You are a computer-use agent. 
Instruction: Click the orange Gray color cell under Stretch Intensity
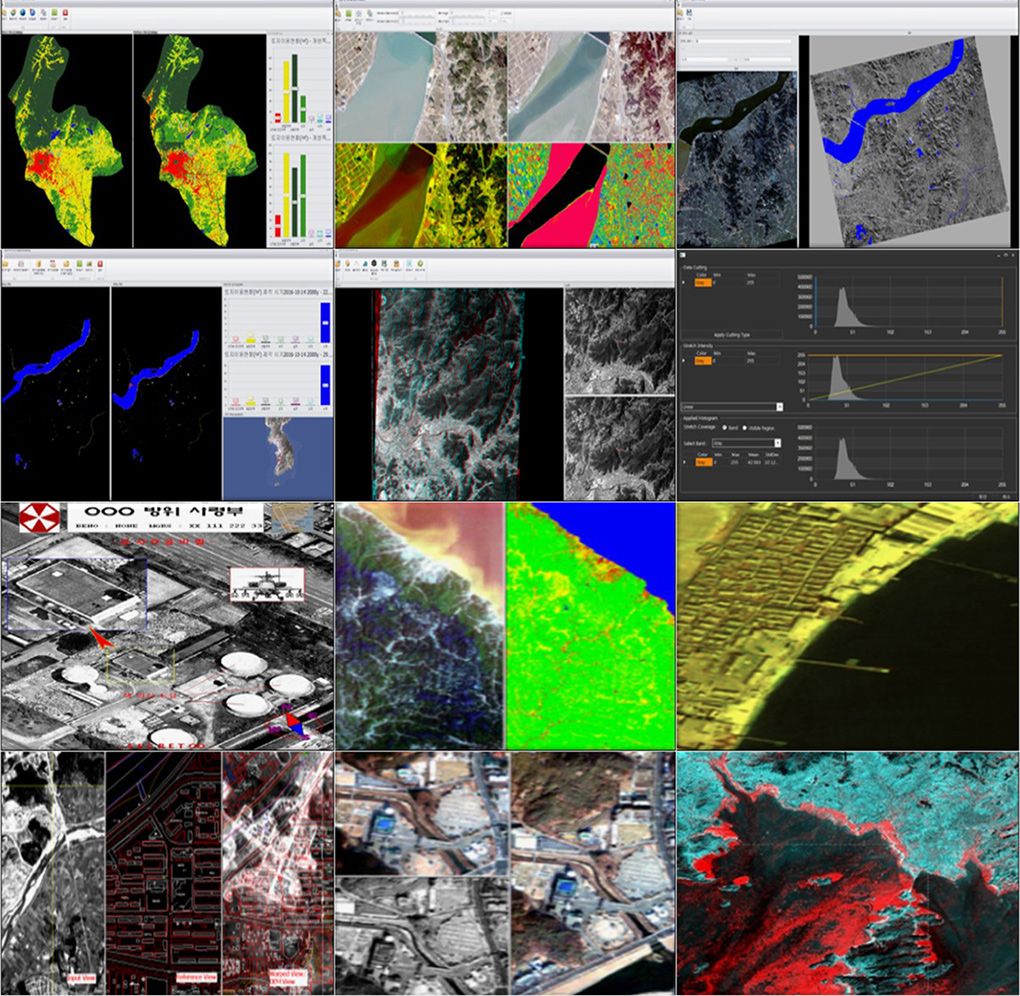[701, 362]
